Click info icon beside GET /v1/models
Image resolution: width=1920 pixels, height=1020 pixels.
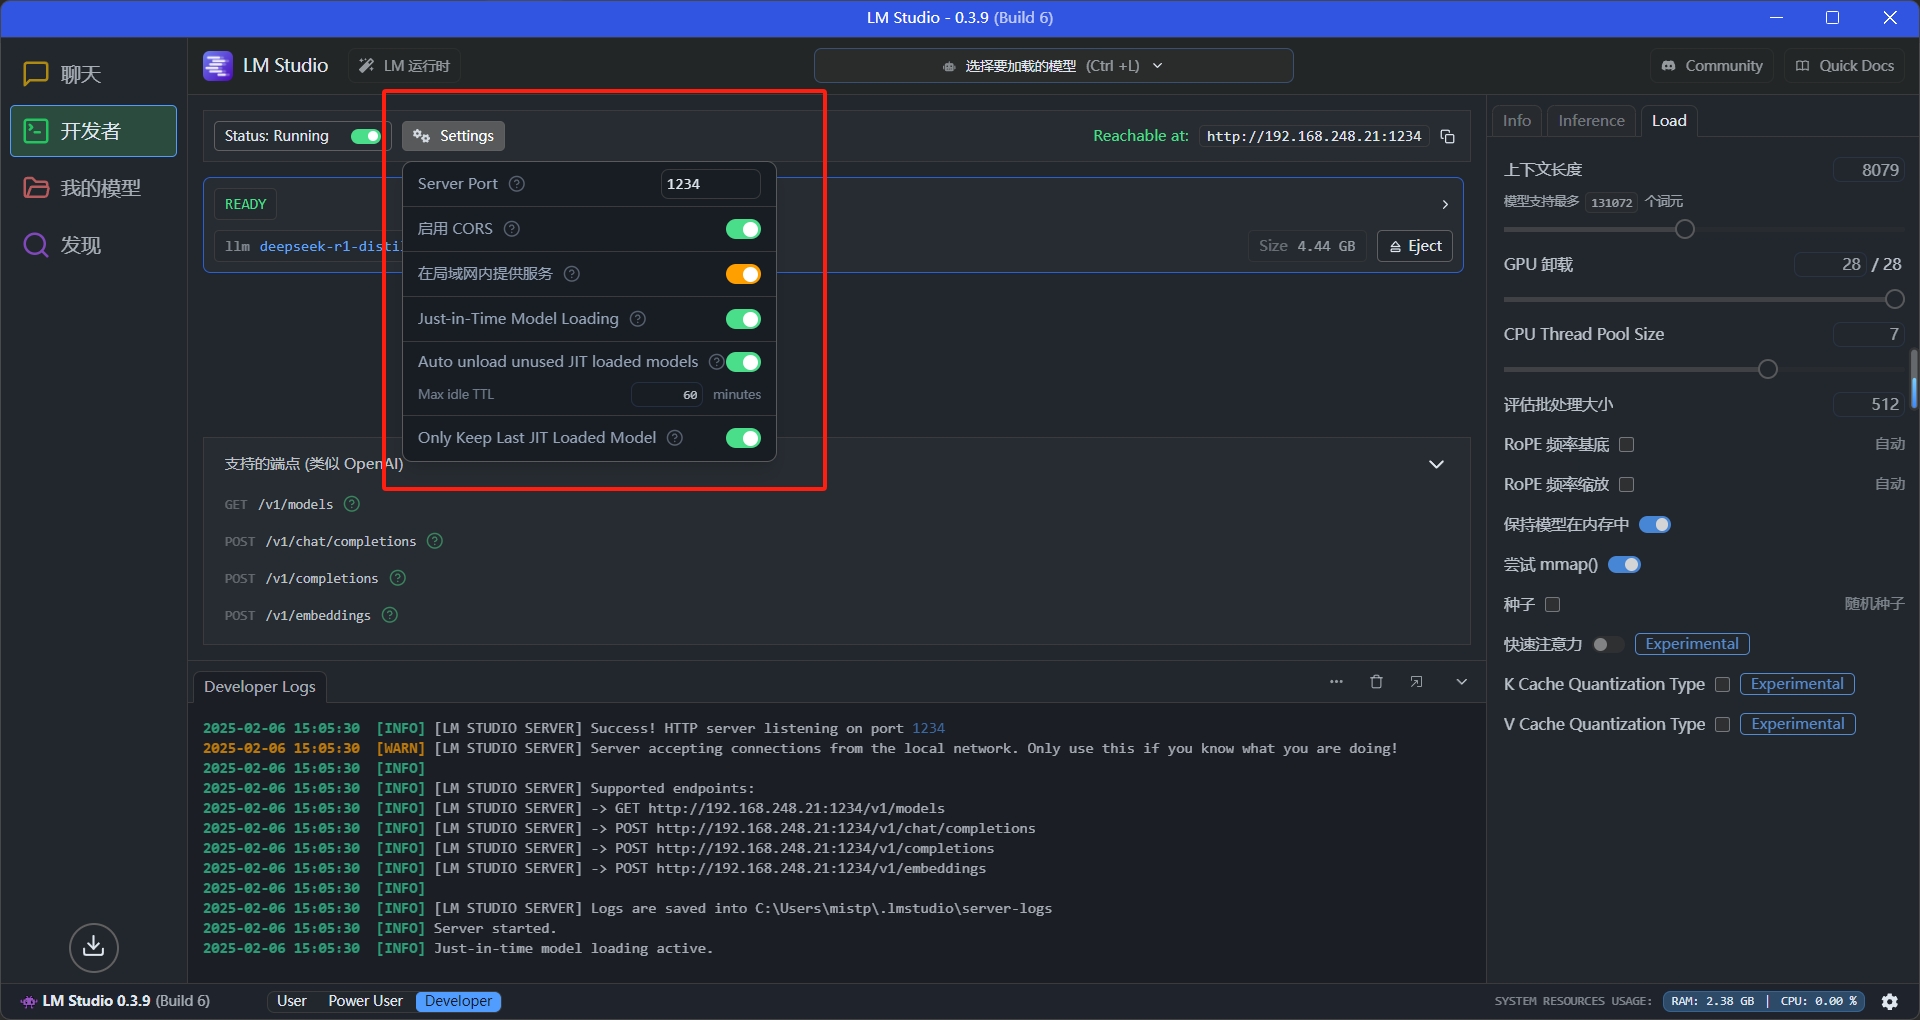(352, 504)
